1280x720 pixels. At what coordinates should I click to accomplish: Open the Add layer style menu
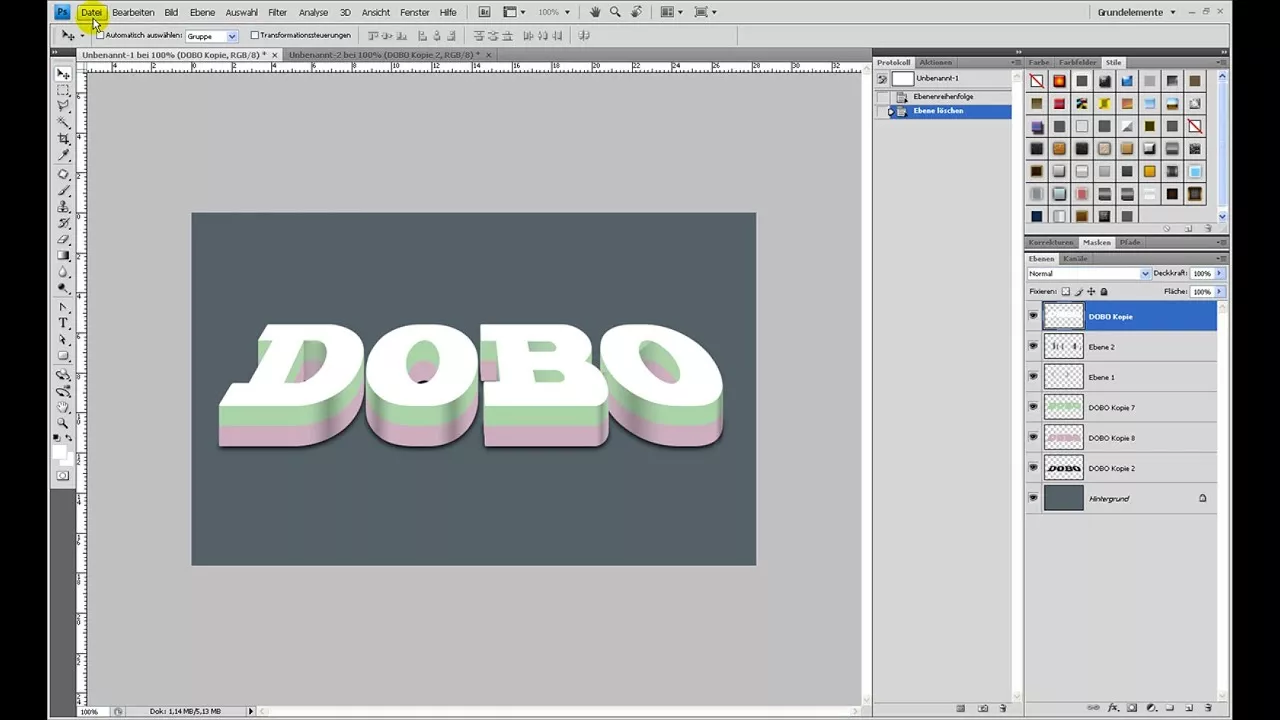click(x=1113, y=708)
